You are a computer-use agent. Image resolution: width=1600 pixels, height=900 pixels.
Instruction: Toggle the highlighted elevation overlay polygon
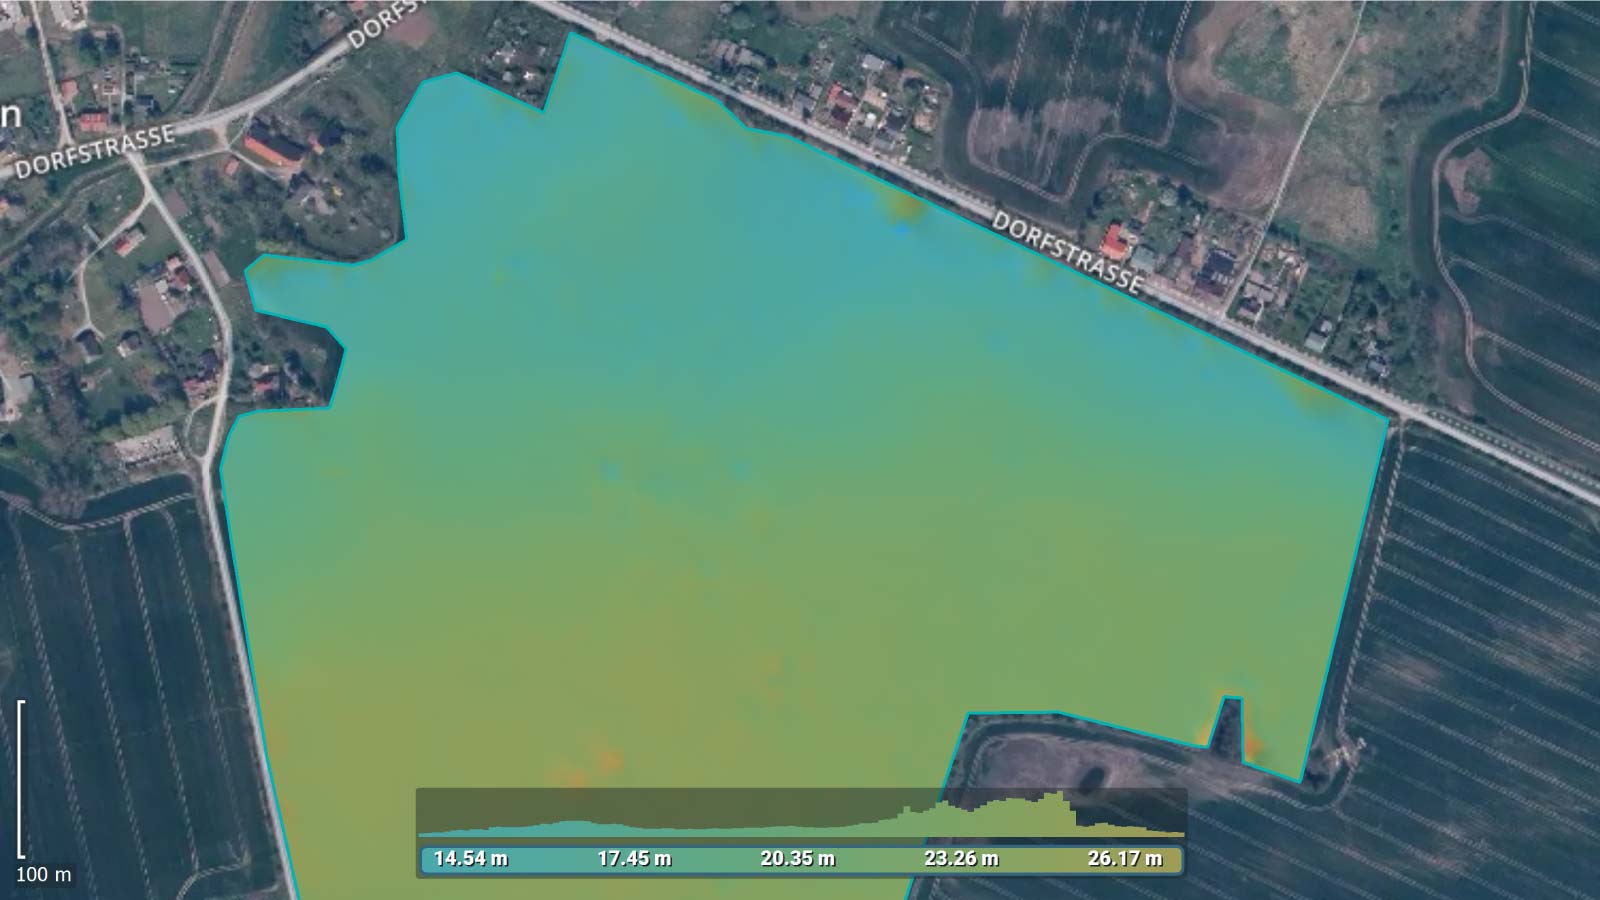[x=800, y=450]
